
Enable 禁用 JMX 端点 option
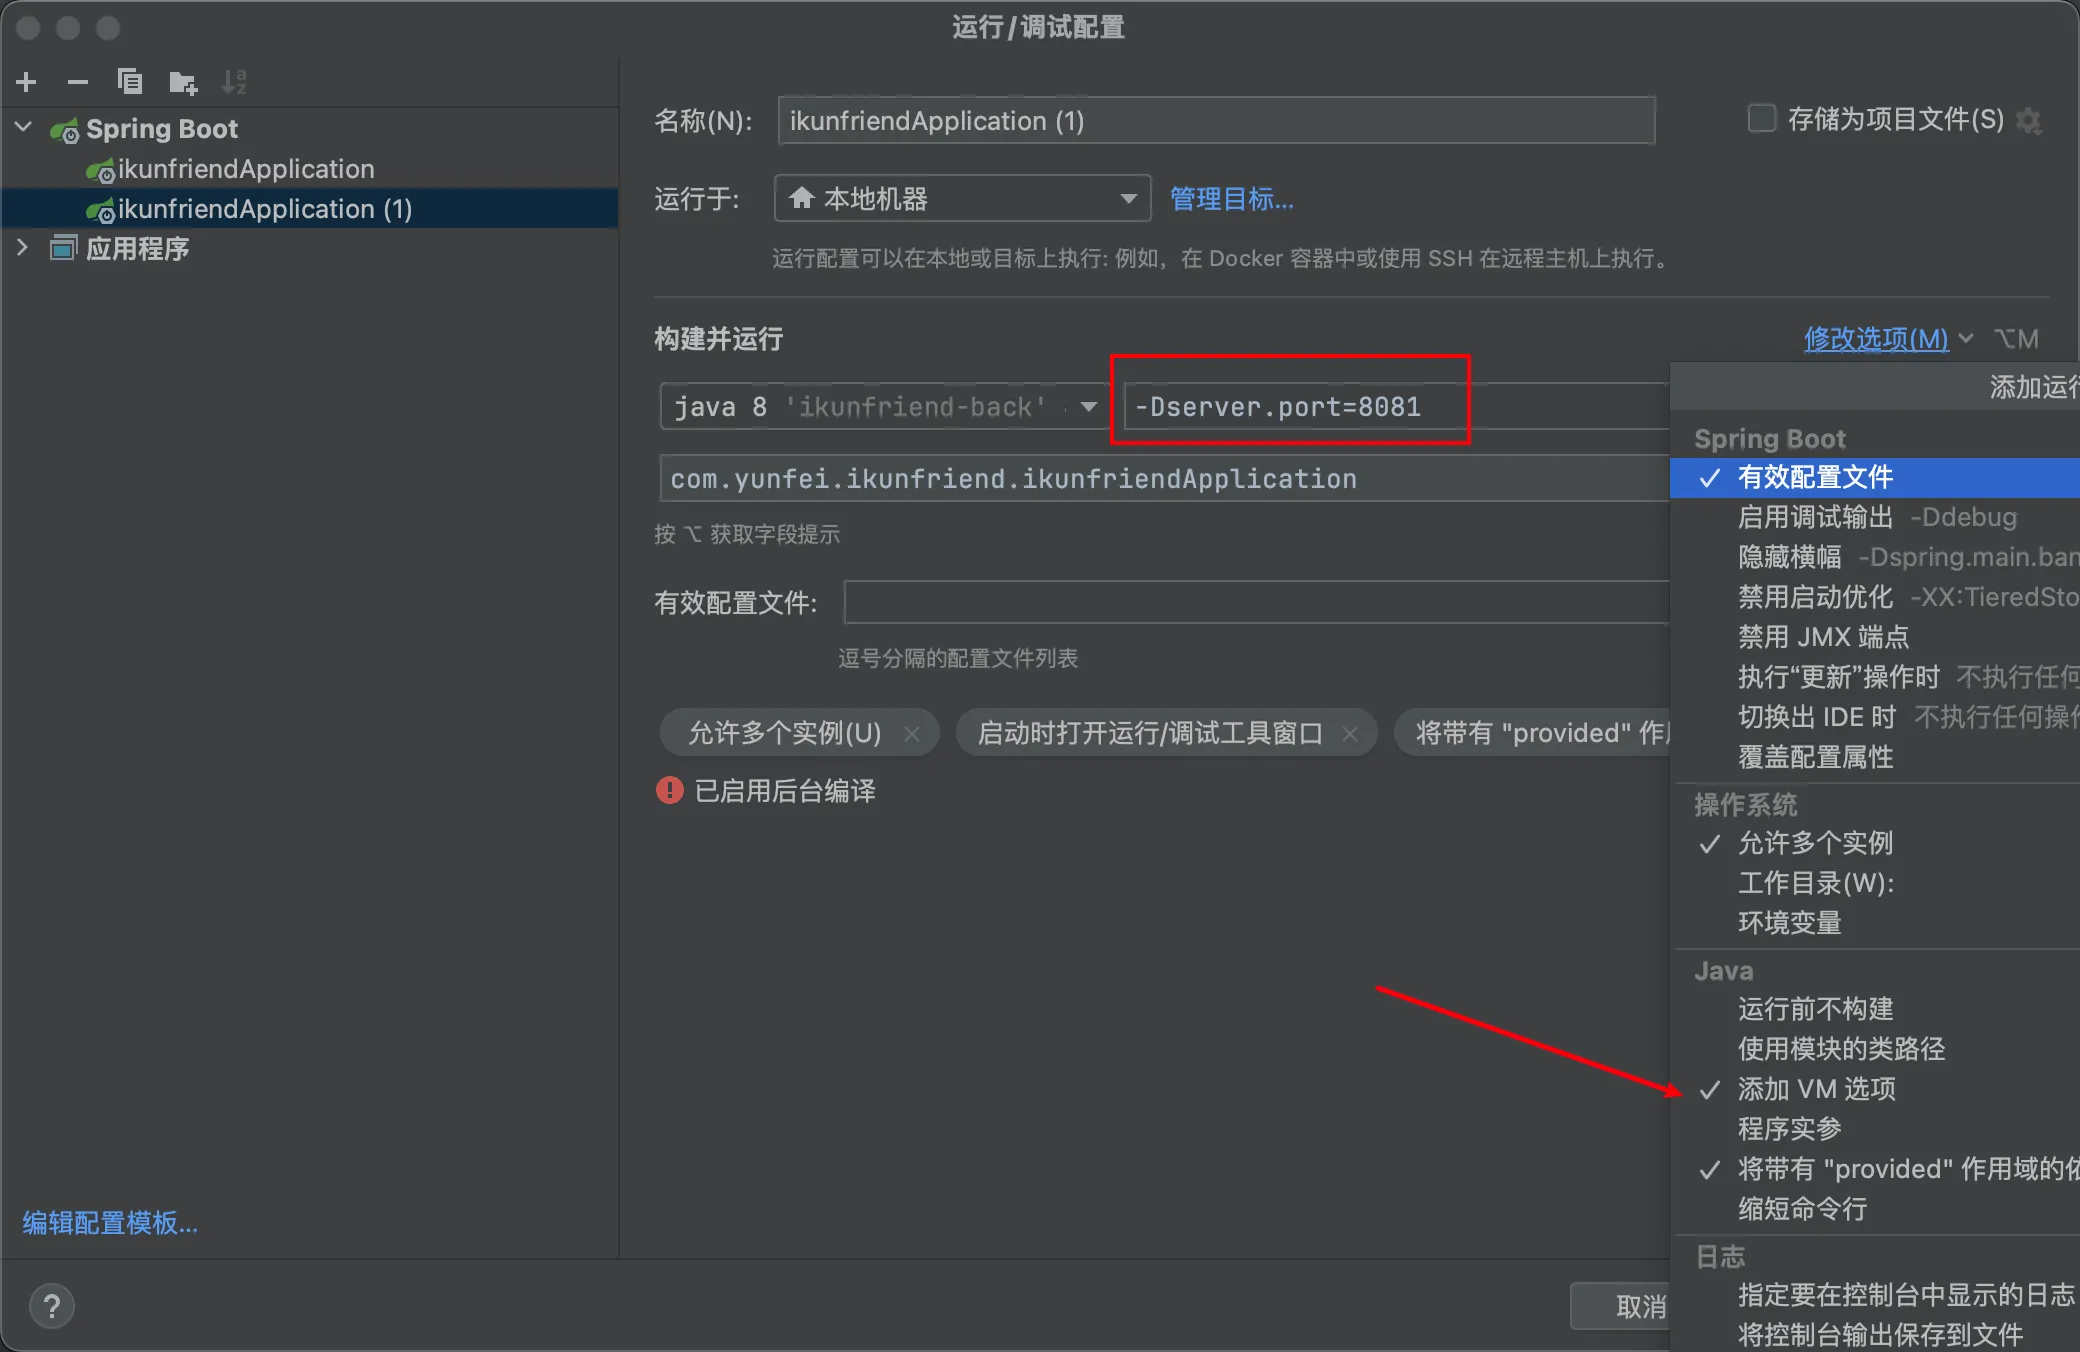coord(1875,637)
